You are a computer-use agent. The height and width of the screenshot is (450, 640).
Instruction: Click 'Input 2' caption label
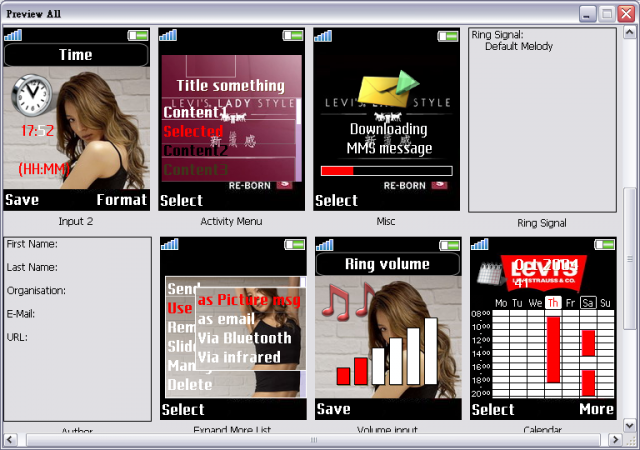pos(76,221)
